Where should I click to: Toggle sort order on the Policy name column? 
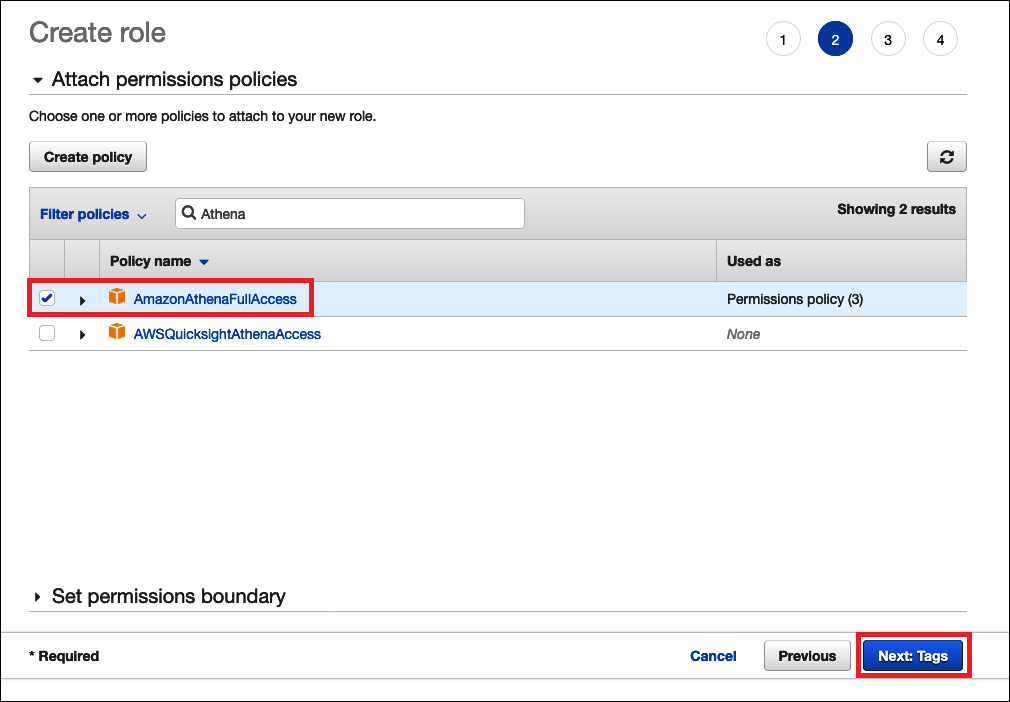206,261
